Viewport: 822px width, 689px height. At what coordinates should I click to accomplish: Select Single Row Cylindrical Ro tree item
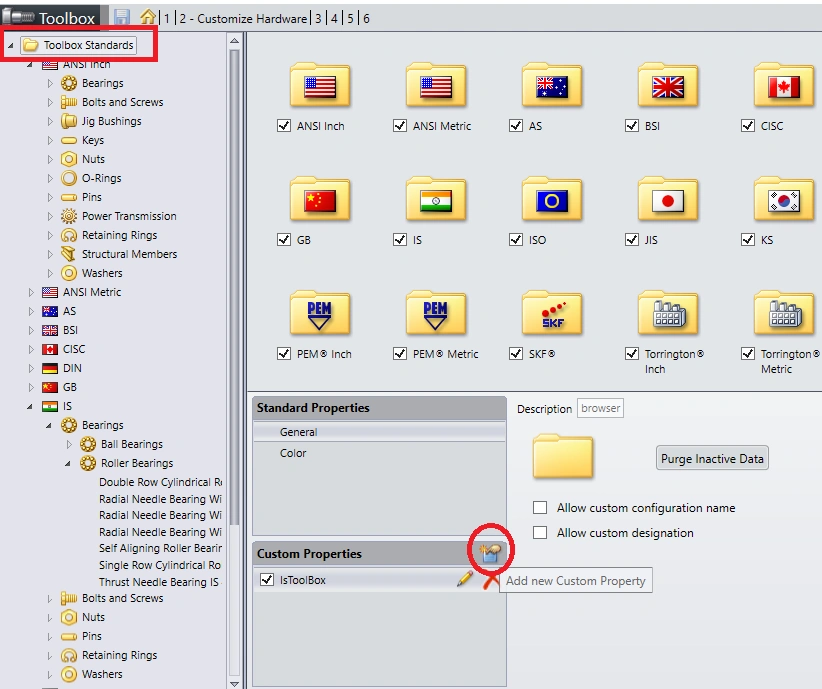point(160,565)
